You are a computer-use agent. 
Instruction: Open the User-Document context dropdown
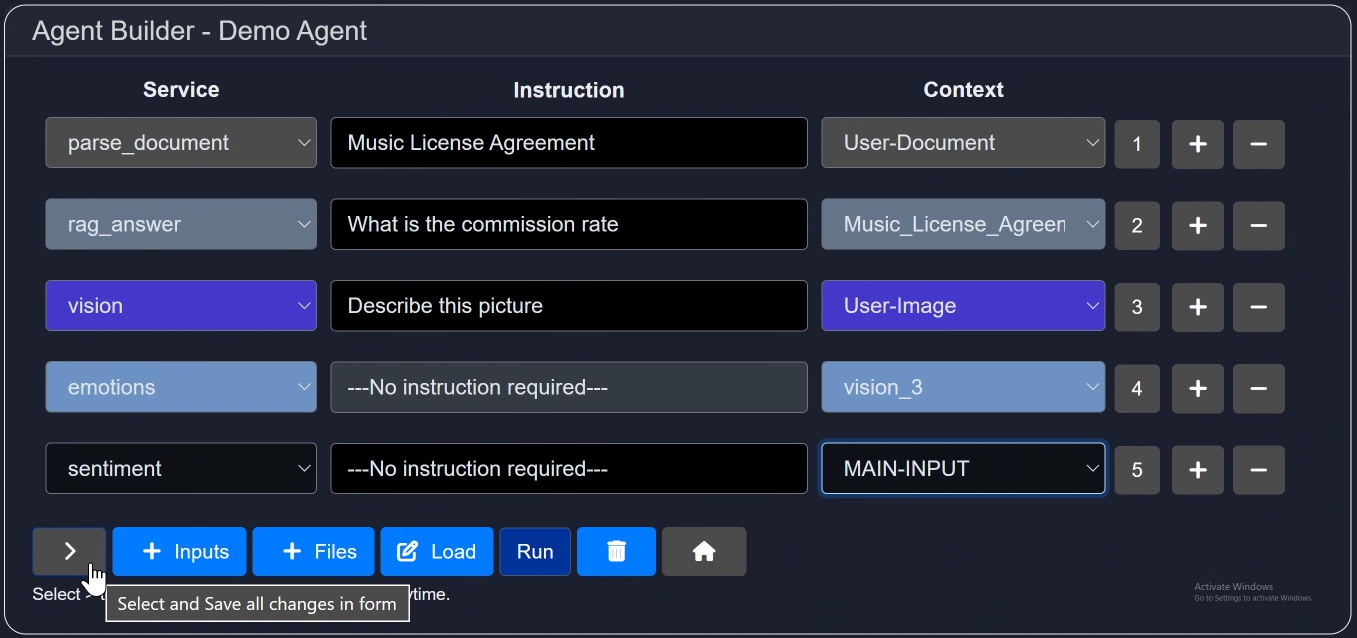pos(963,143)
